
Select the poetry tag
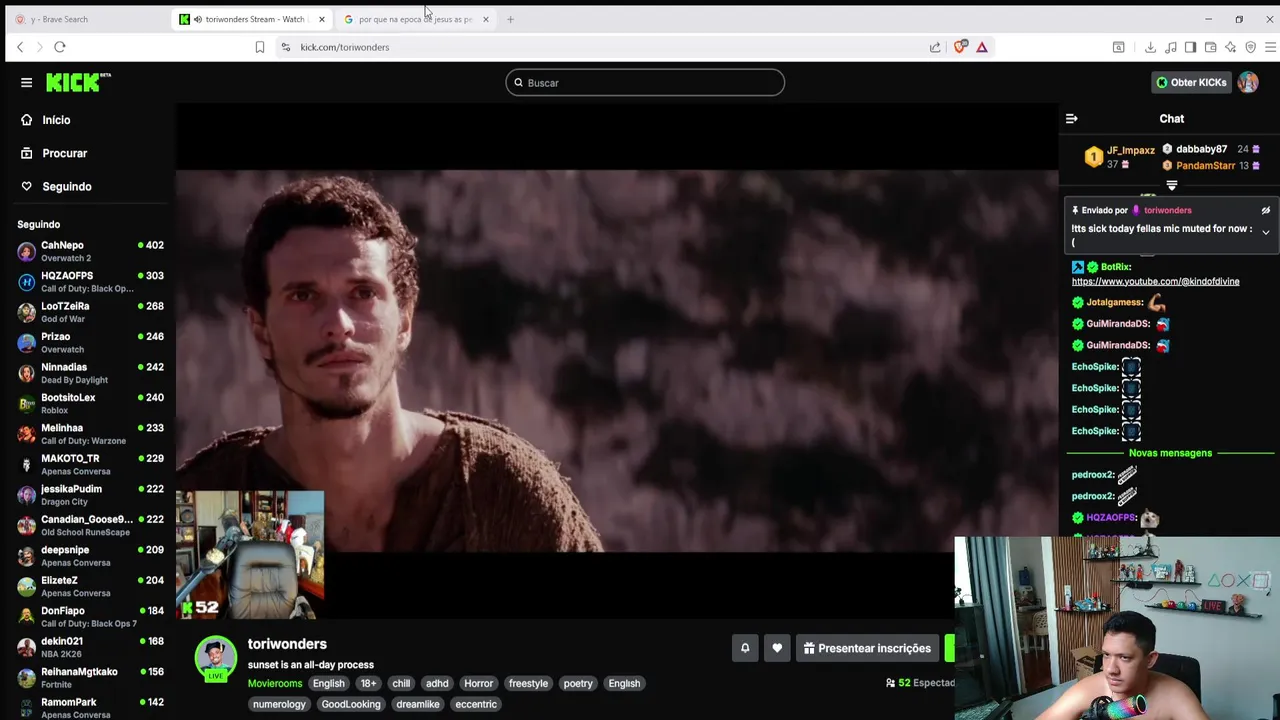click(x=578, y=684)
